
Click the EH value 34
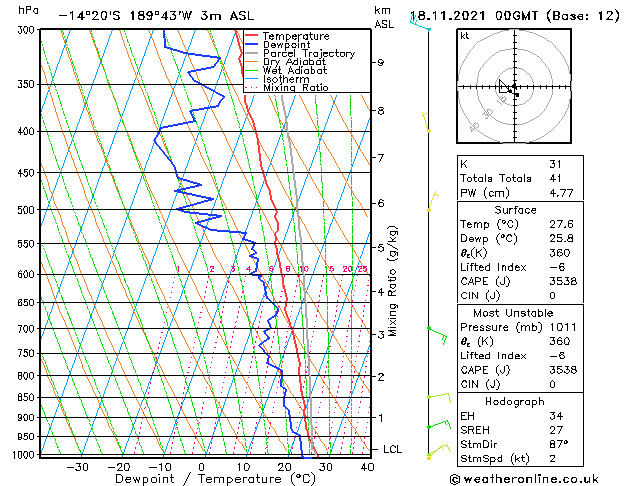556,416
